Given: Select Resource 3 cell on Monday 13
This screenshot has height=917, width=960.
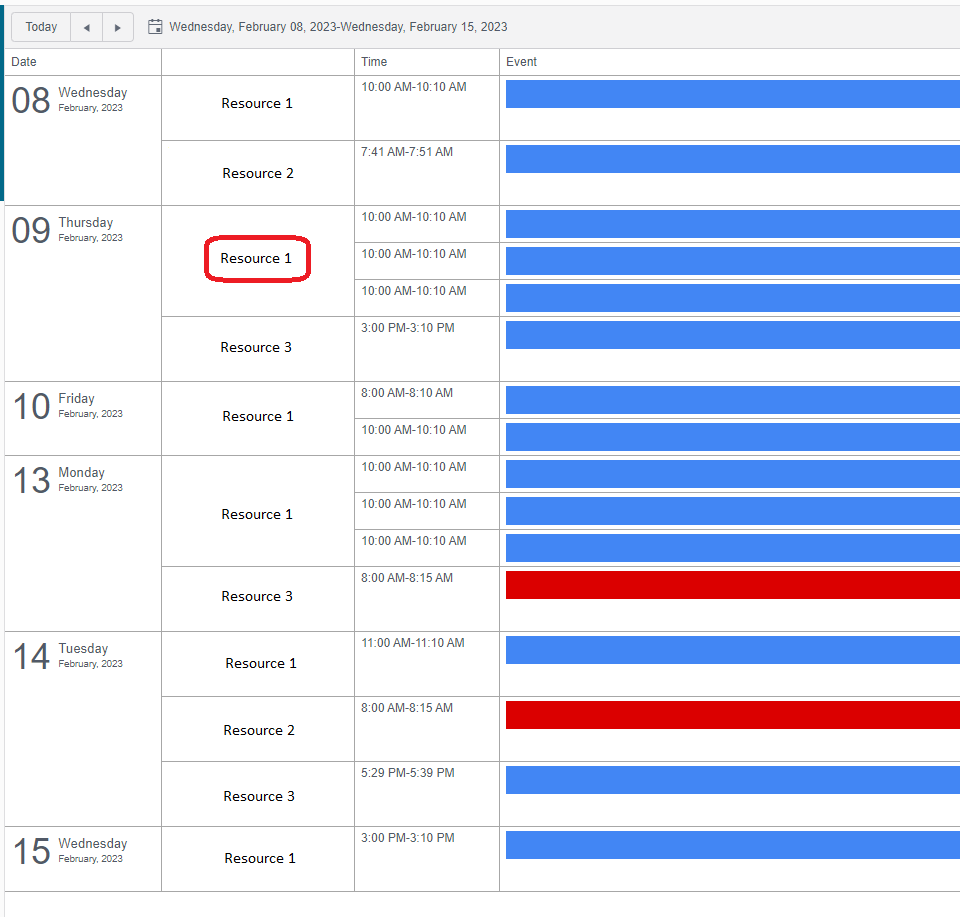Looking at the screenshot, I should click(x=257, y=597).
